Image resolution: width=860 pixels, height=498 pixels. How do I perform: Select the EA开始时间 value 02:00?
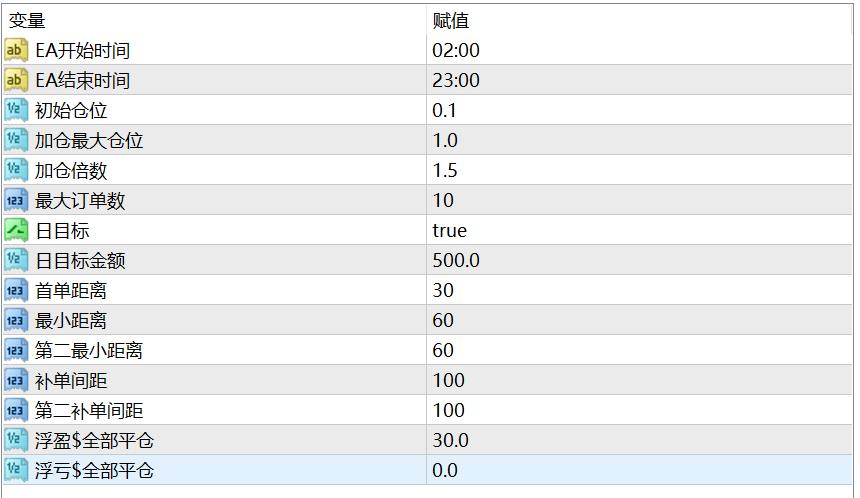(x=456, y=50)
